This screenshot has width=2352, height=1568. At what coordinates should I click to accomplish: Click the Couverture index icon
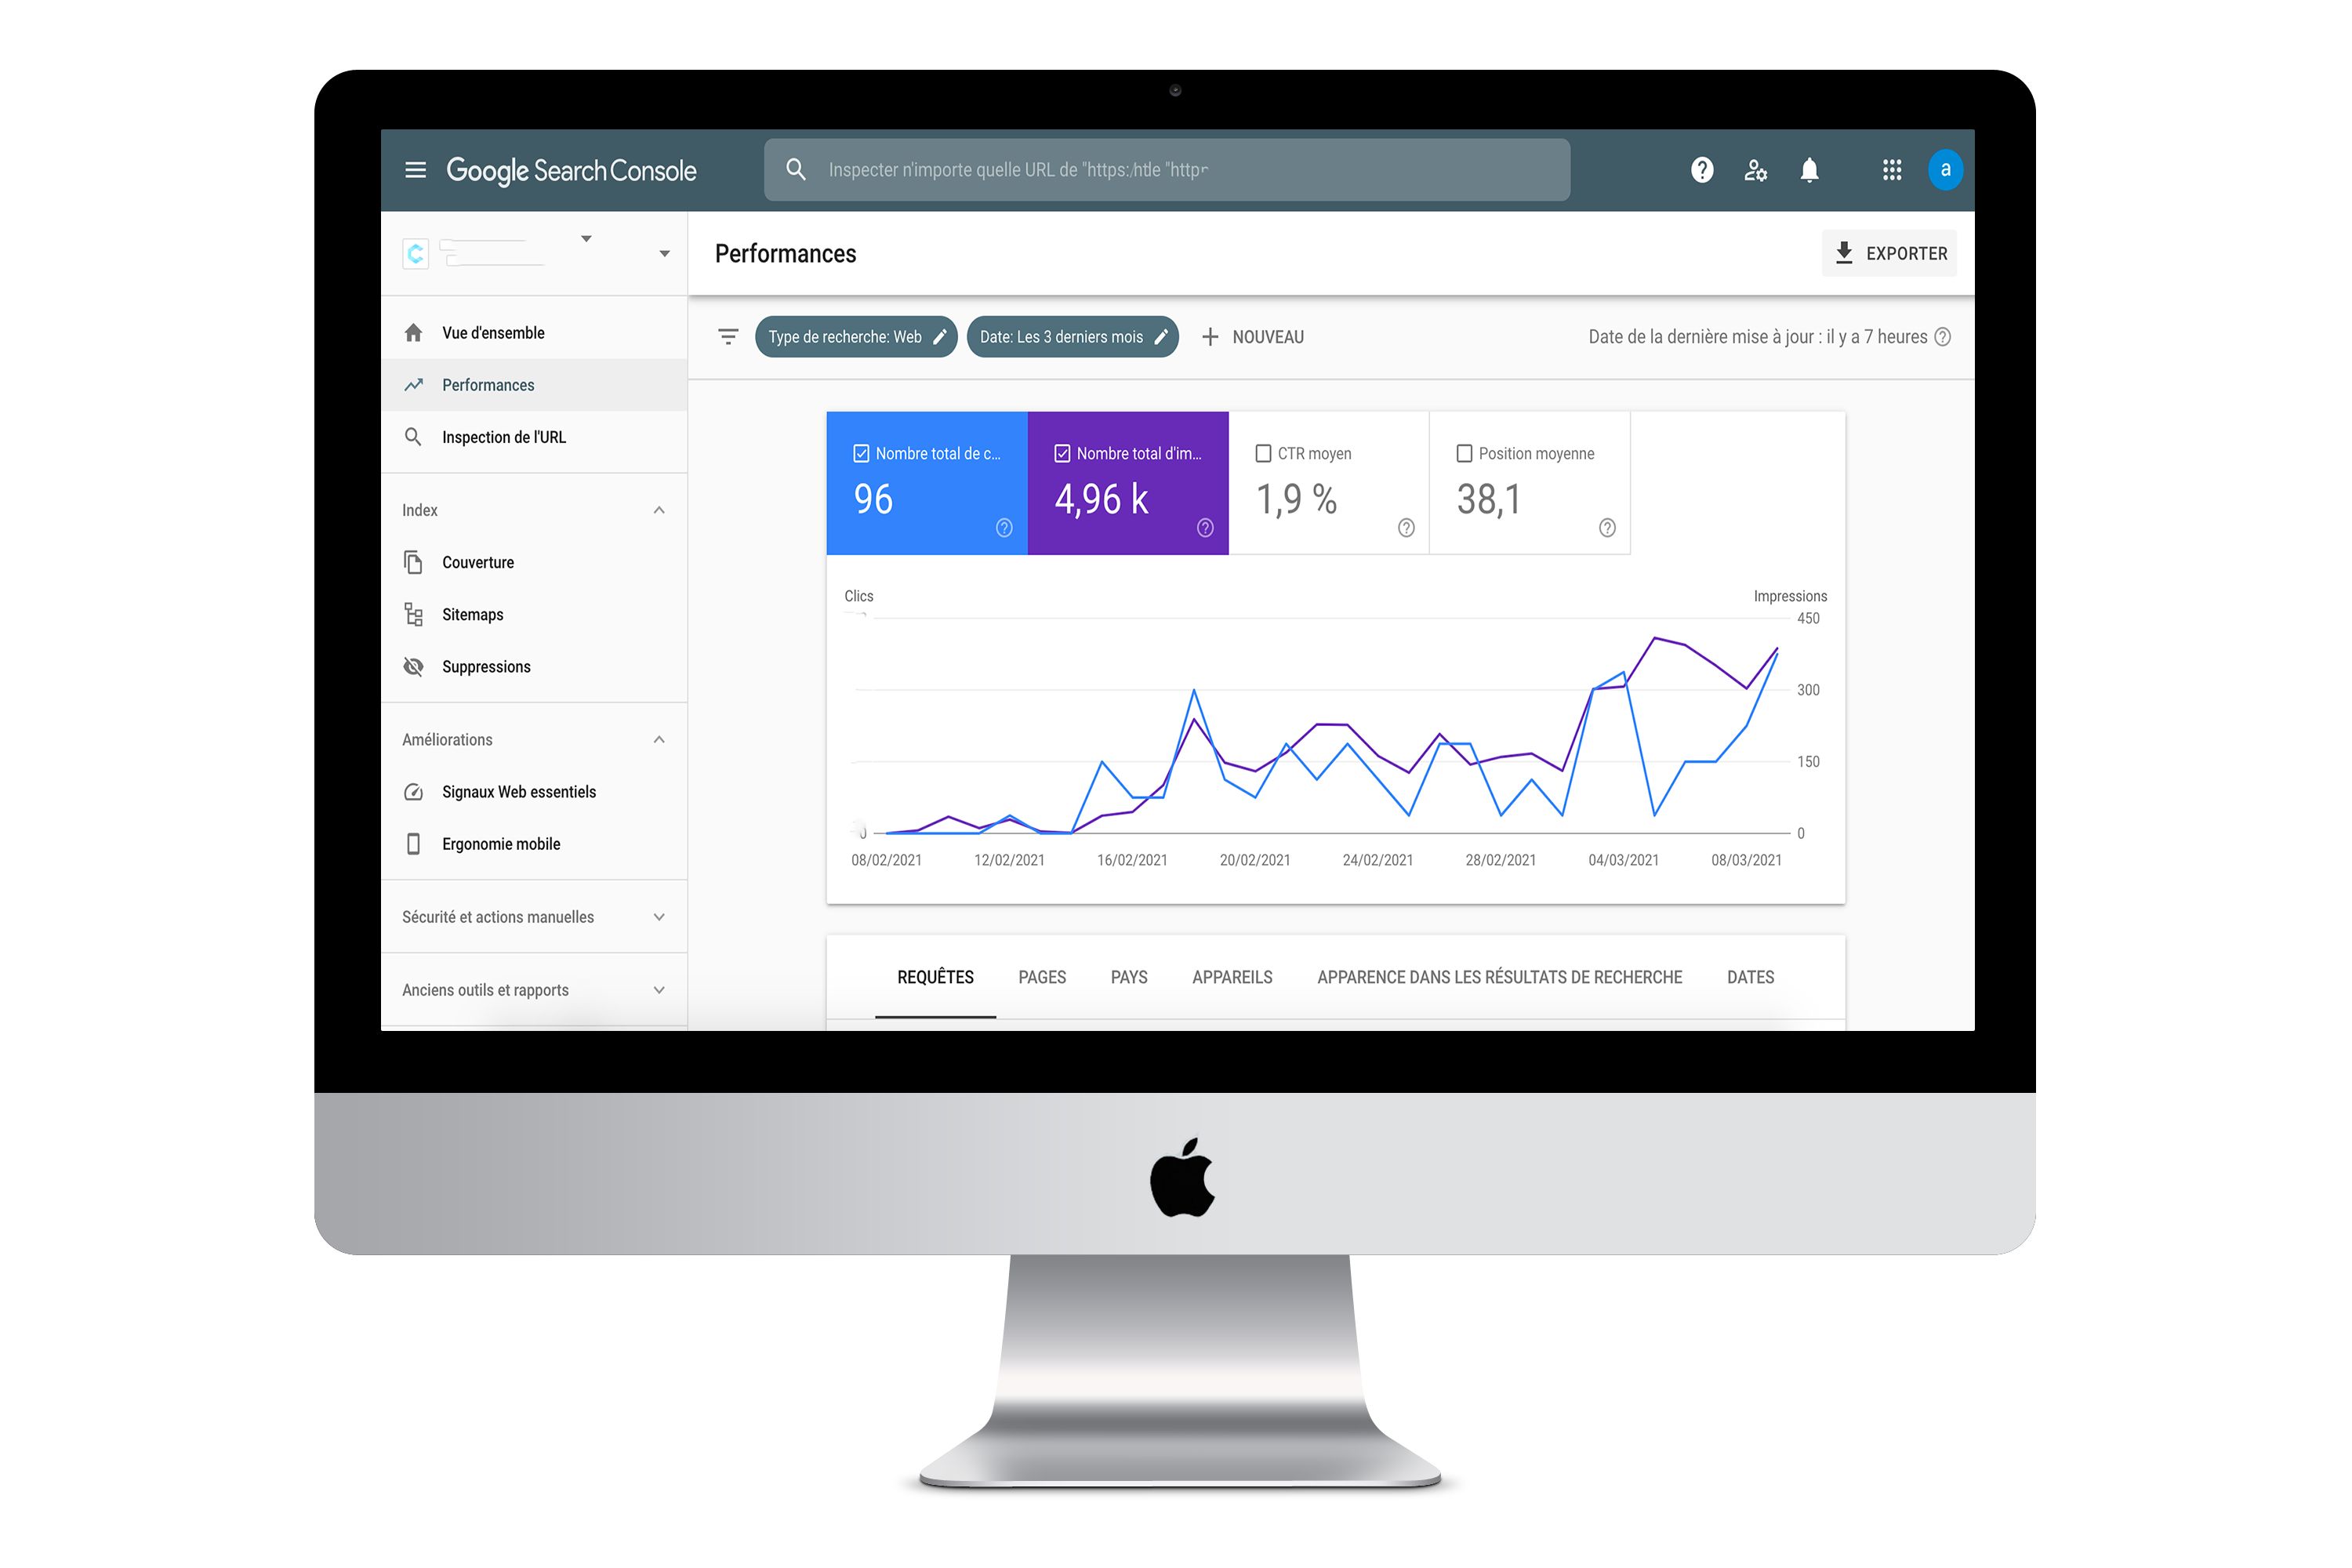(413, 562)
